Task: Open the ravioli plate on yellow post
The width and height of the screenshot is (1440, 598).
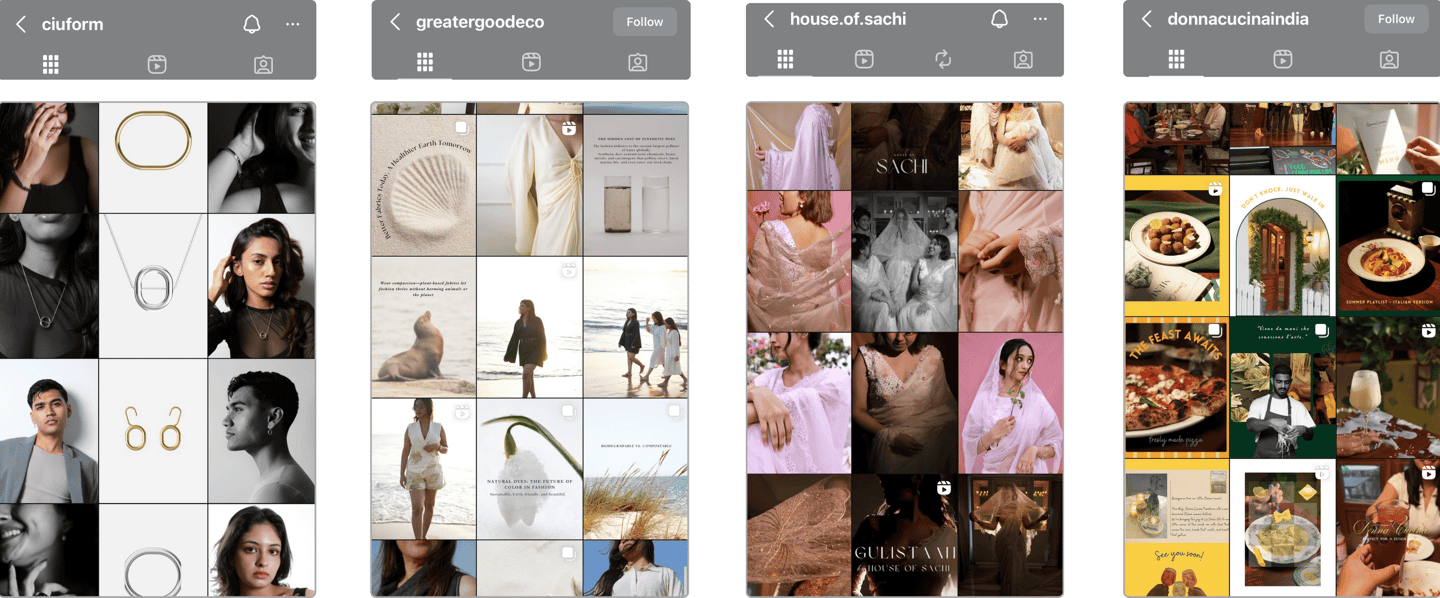Action: tap(1282, 528)
